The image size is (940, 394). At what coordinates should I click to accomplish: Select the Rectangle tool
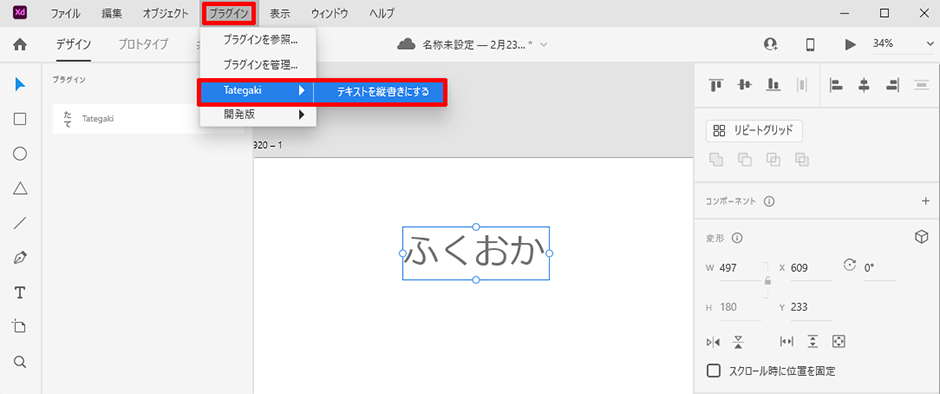pos(20,119)
